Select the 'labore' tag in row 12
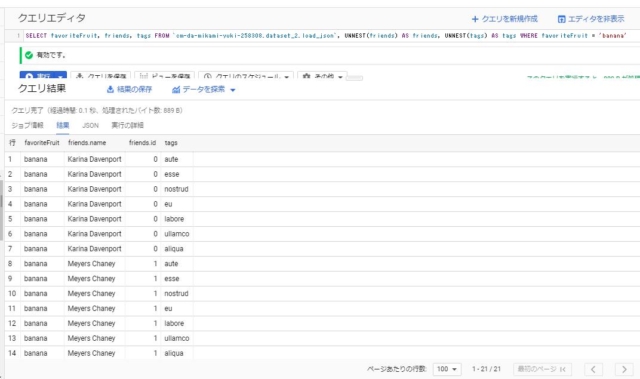Screen dimensions: 640x379 (x=174, y=324)
